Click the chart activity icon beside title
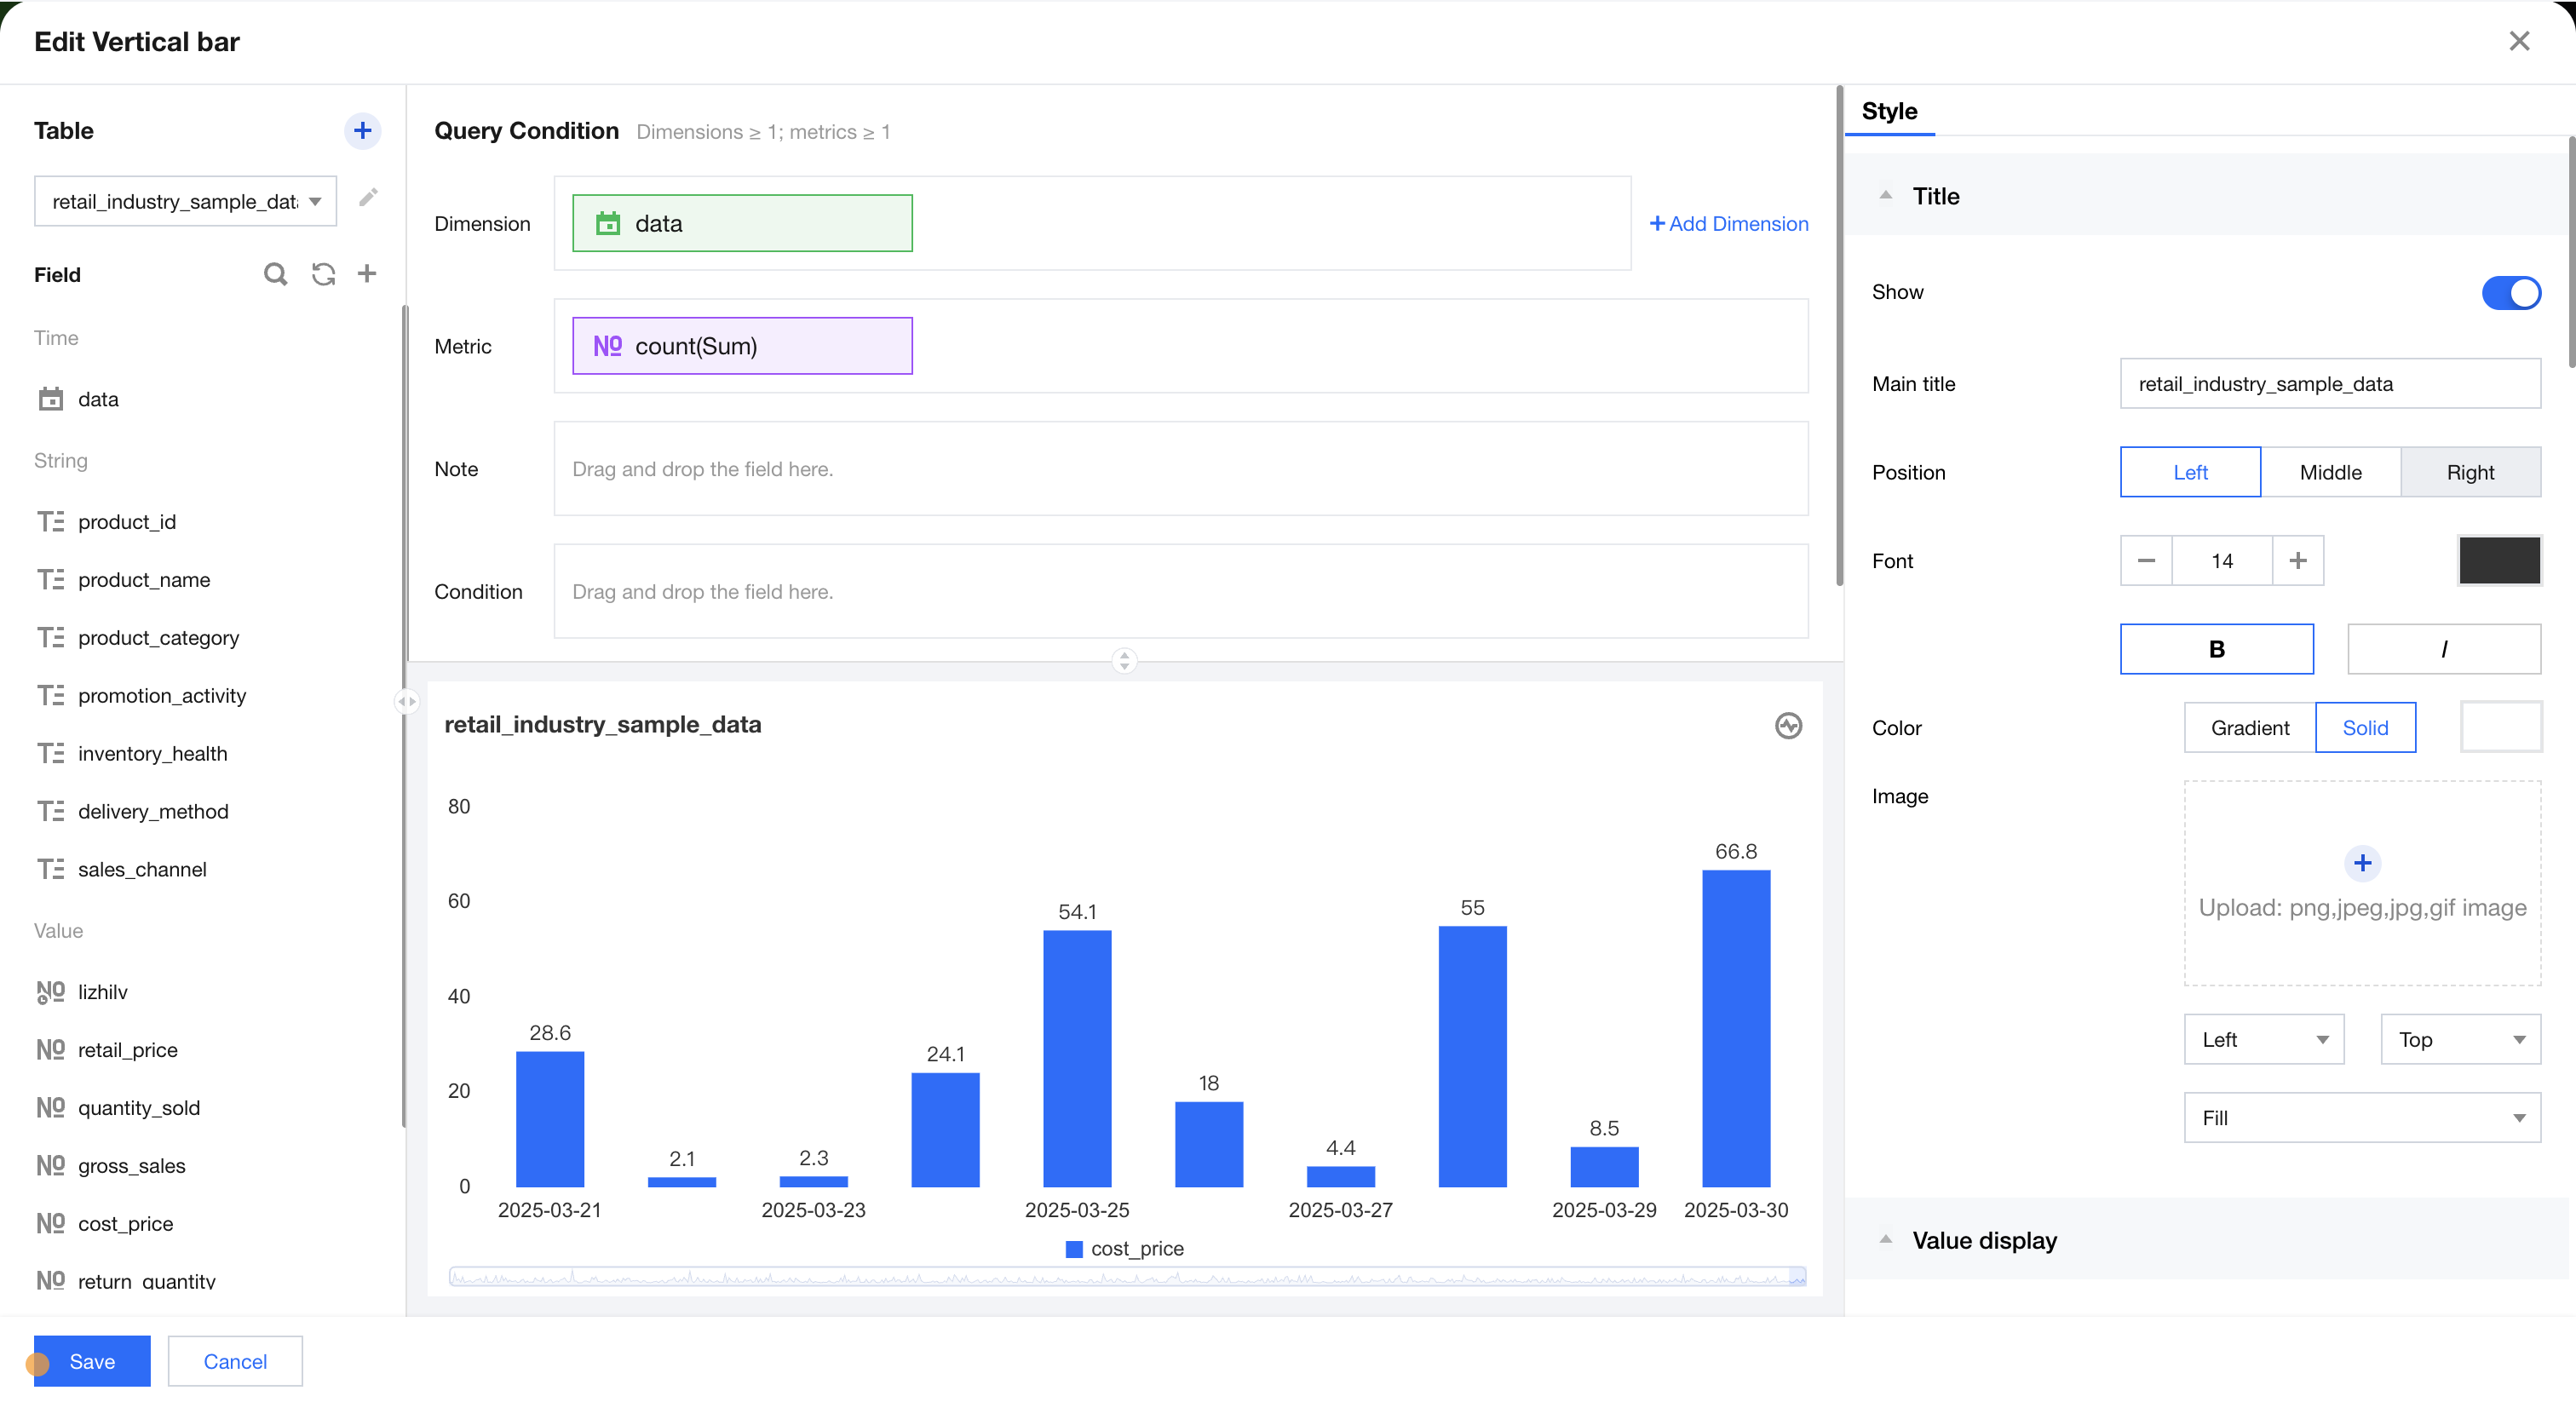The height and width of the screenshot is (1402, 2576). (1788, 725)
